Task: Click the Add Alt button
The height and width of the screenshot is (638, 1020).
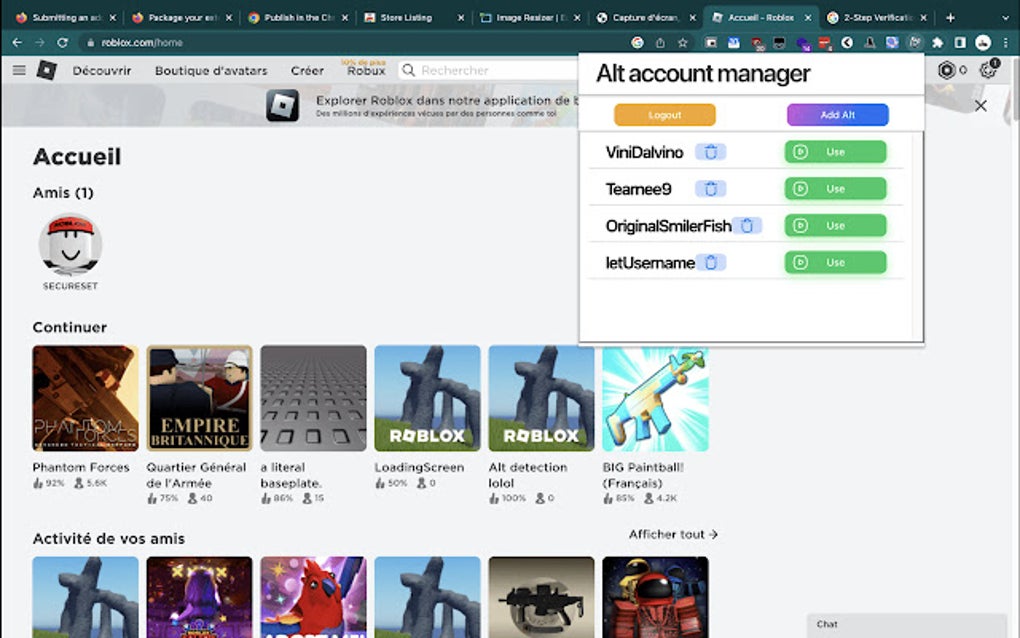Action: 837,115
